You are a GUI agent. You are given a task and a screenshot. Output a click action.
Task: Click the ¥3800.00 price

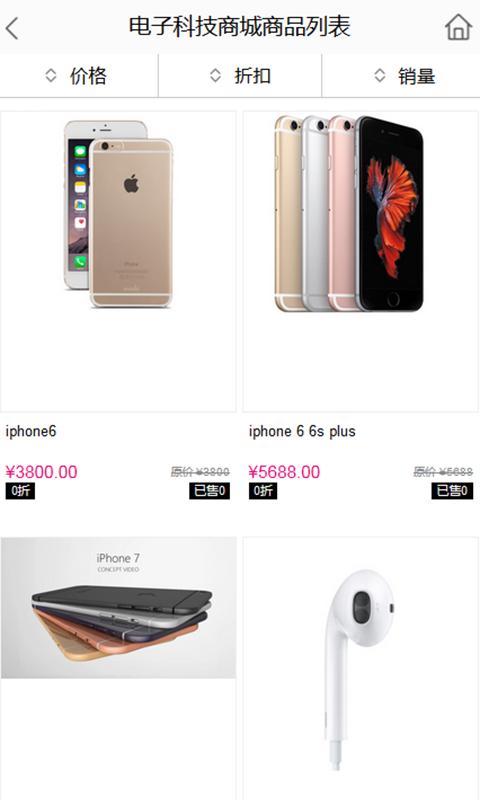click(x=41, y=471)
